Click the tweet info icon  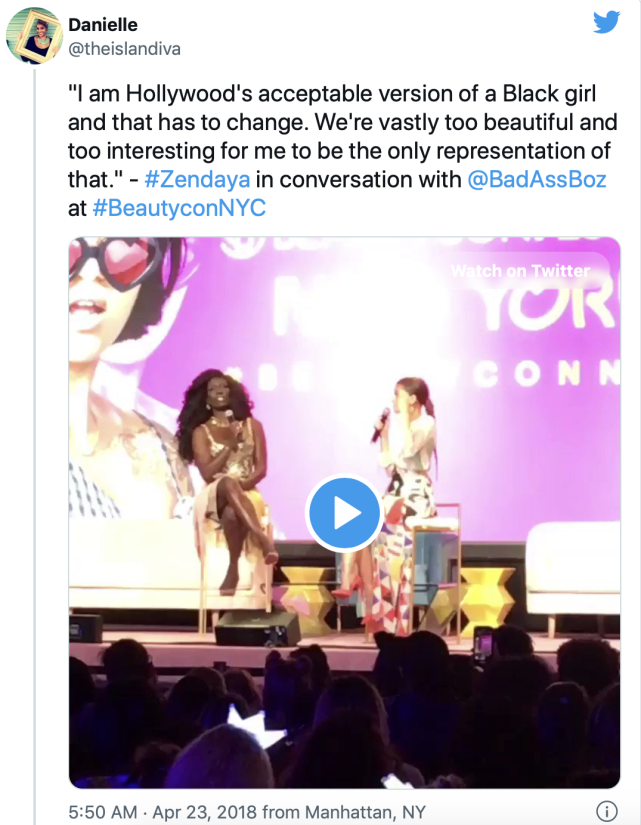[606, 810]
